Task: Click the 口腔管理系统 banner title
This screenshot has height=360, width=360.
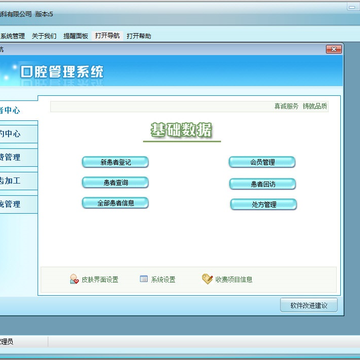Action: tap(62, 72)
